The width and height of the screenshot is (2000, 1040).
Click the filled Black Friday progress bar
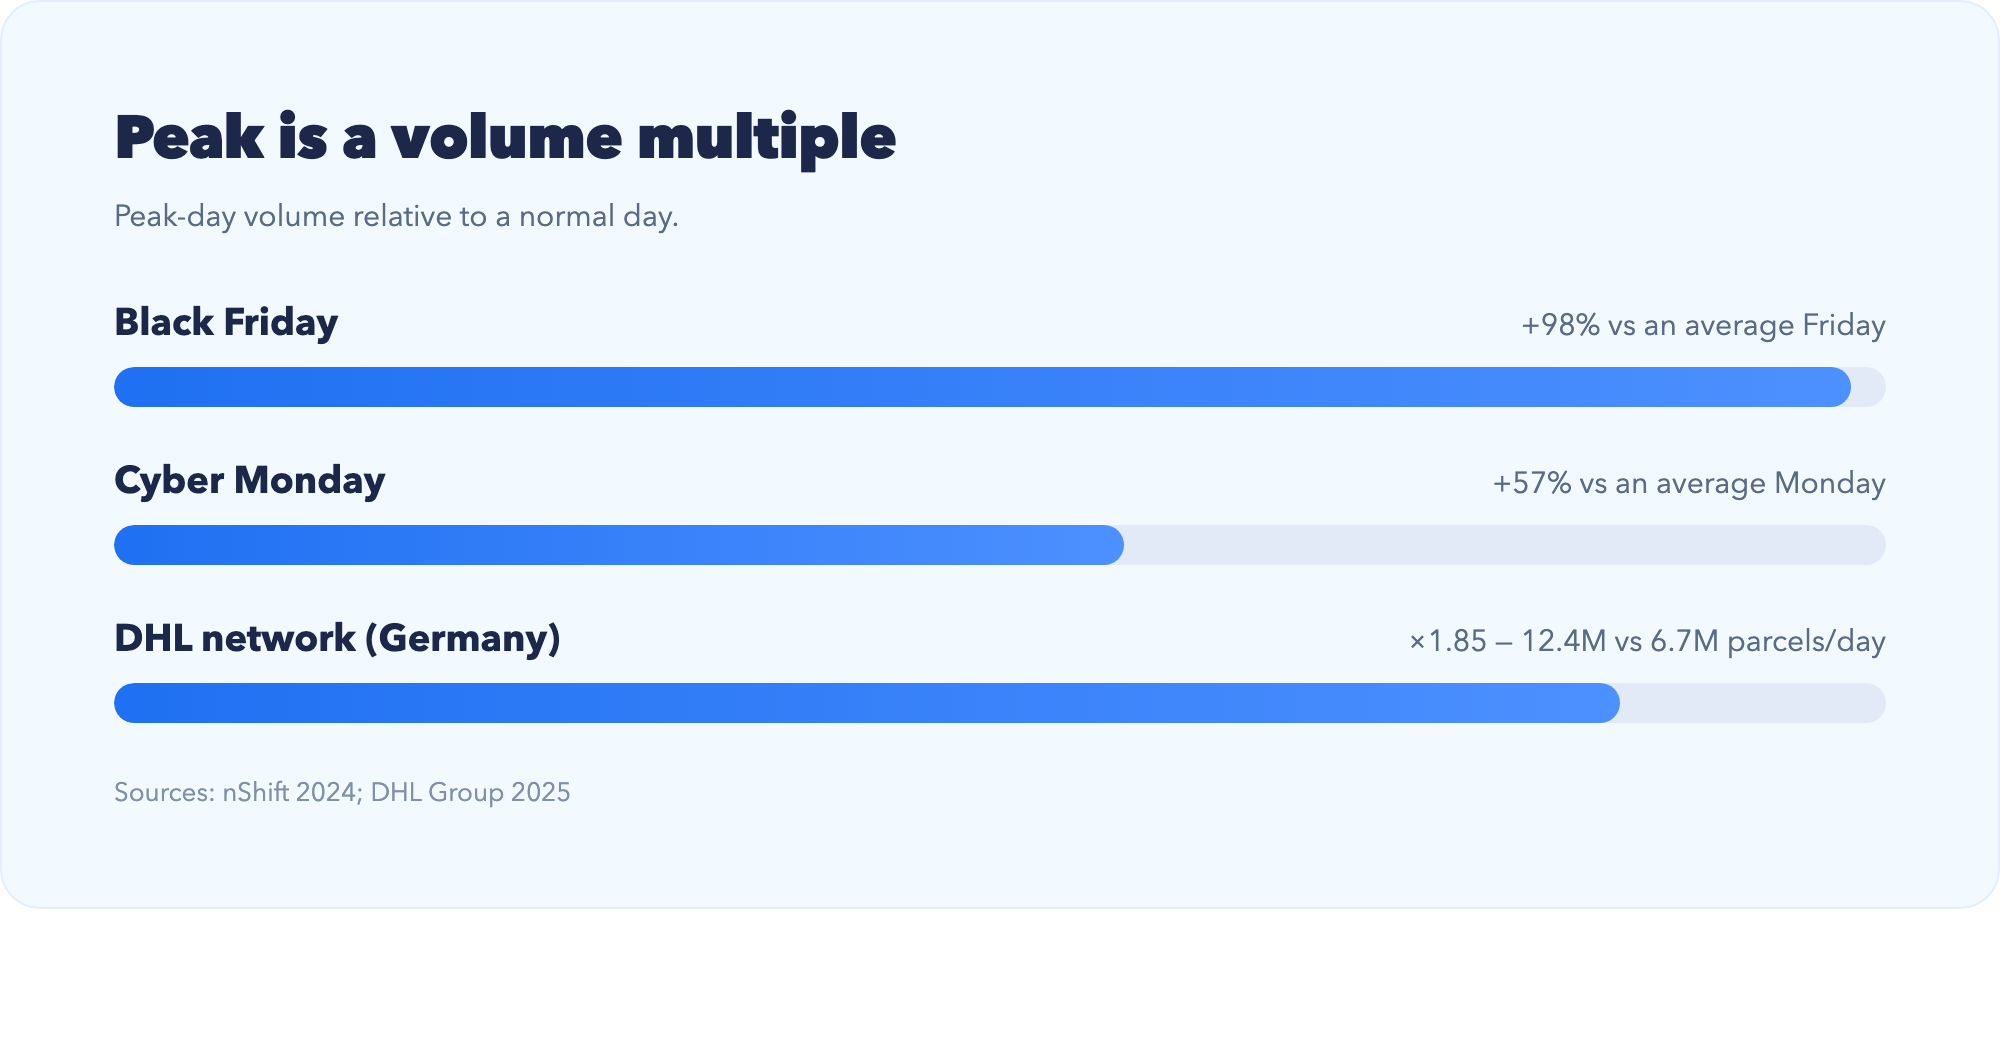(x=982, y=387)
